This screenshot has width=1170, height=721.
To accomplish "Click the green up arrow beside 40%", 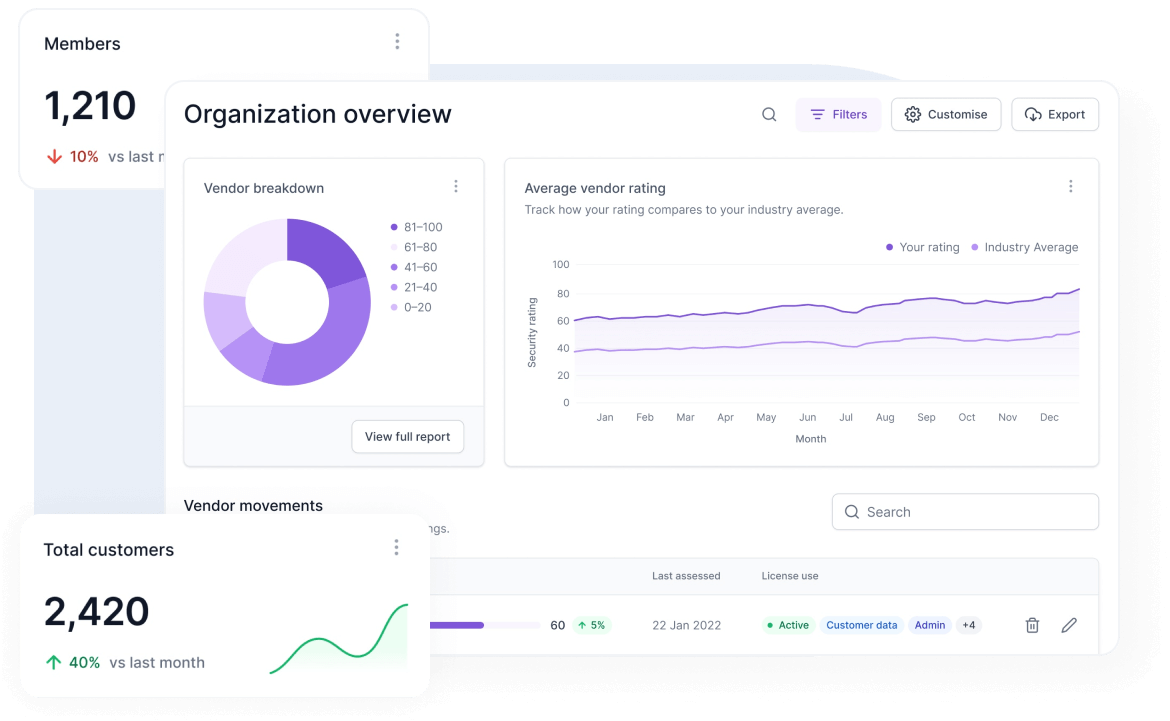I will [x=54, y=662].
